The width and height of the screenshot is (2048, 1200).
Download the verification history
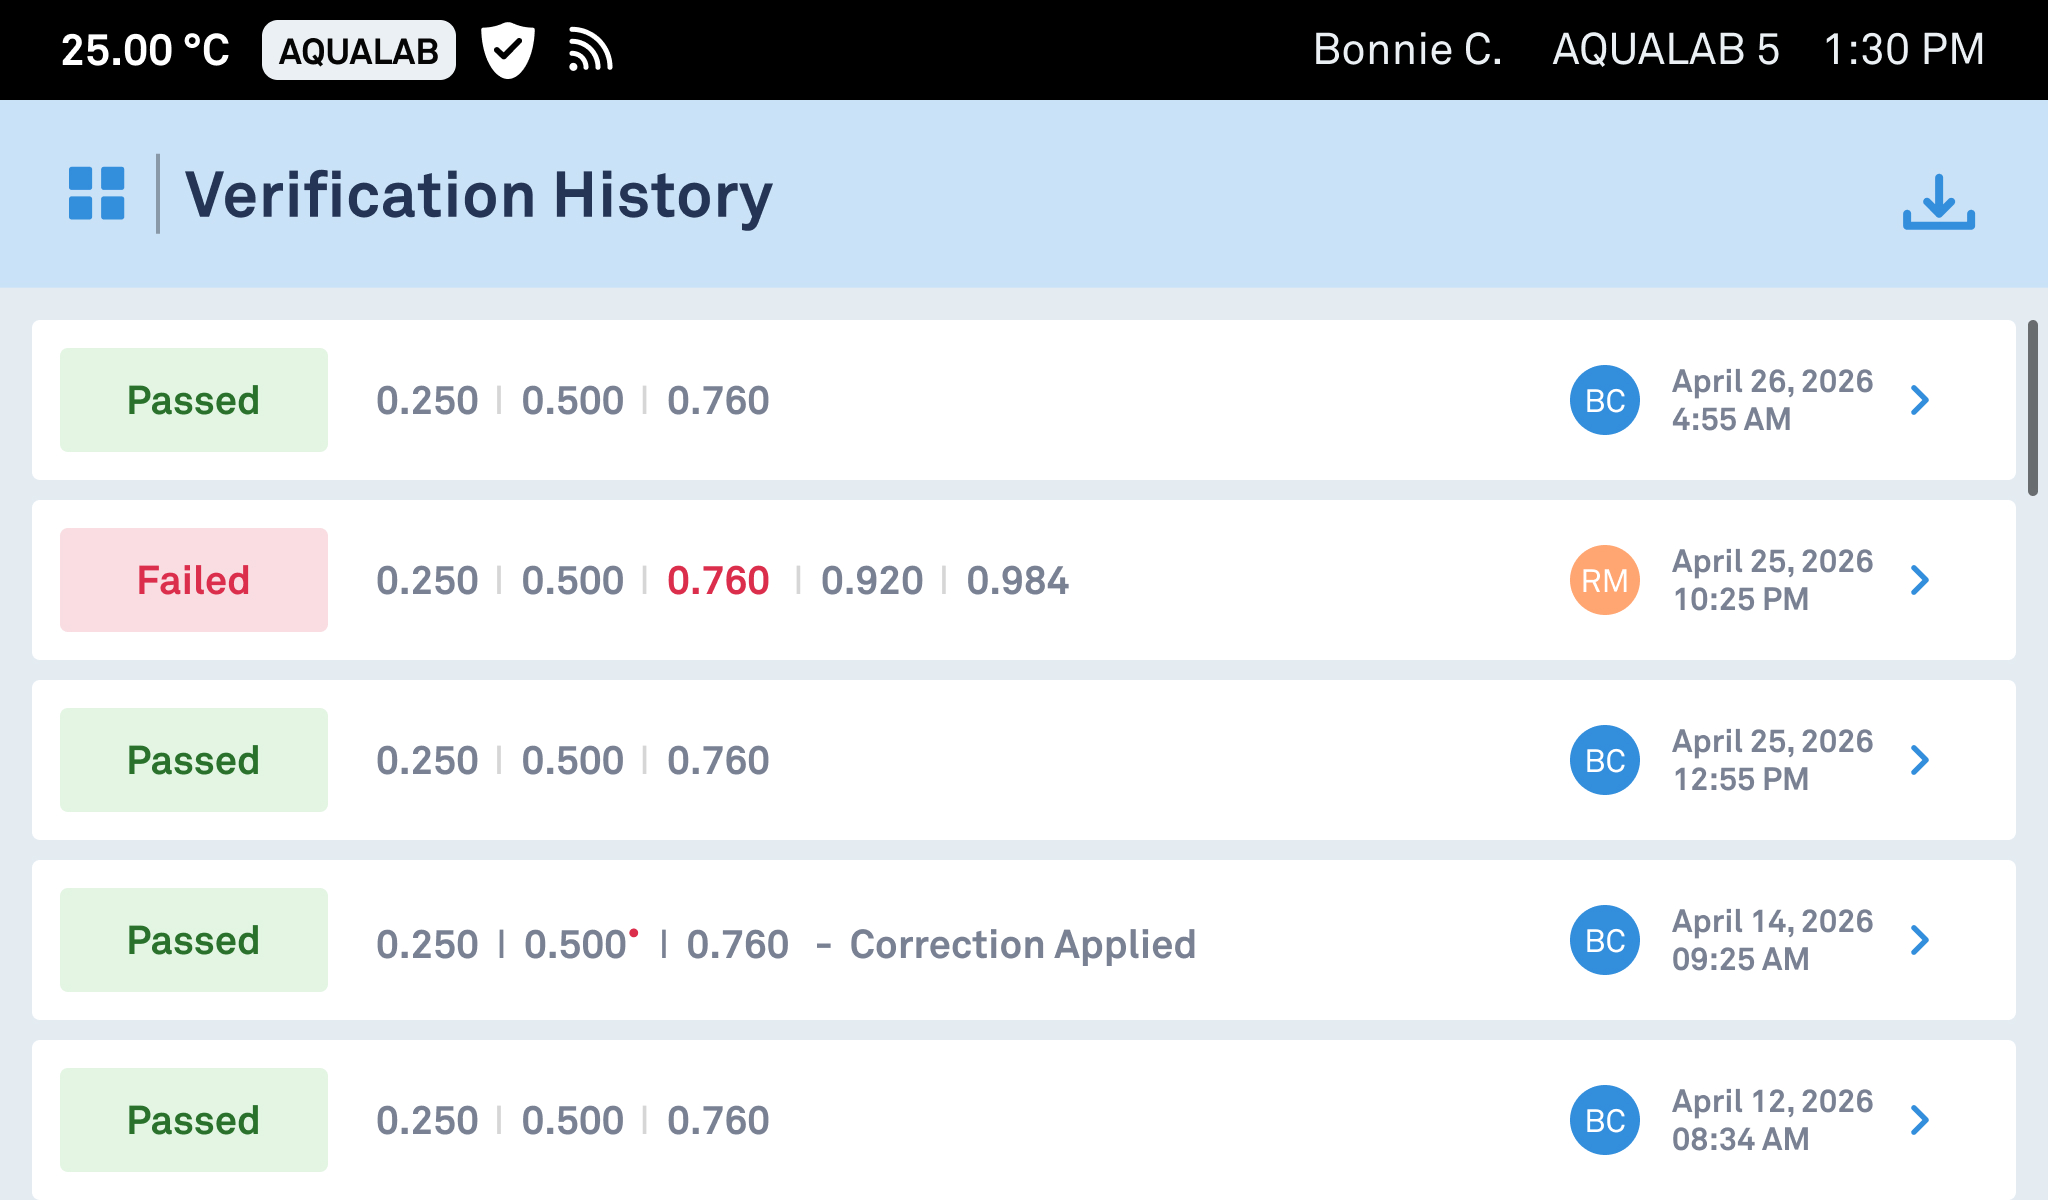pos(1938,201)
